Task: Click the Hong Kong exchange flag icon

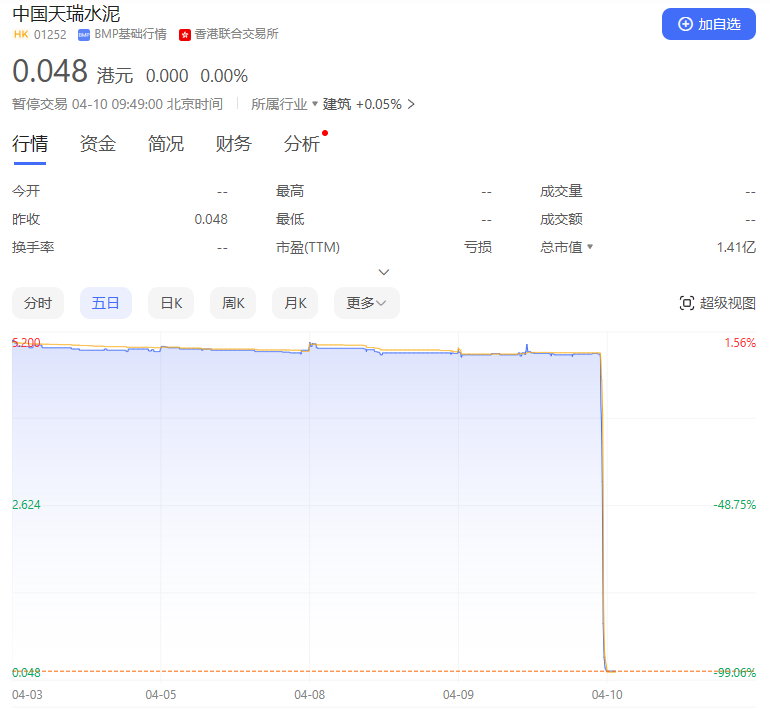Action: click(185, 35)
